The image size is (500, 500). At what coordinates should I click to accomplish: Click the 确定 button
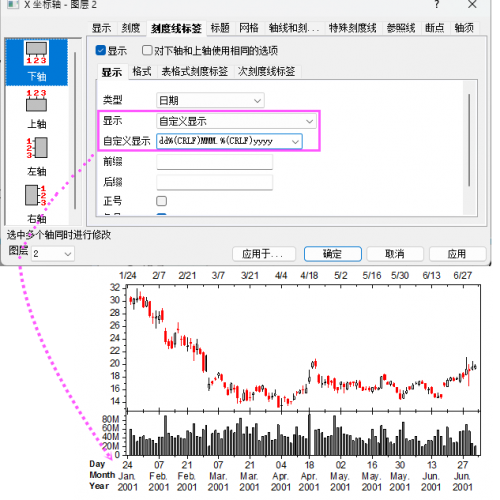[333, 254]
